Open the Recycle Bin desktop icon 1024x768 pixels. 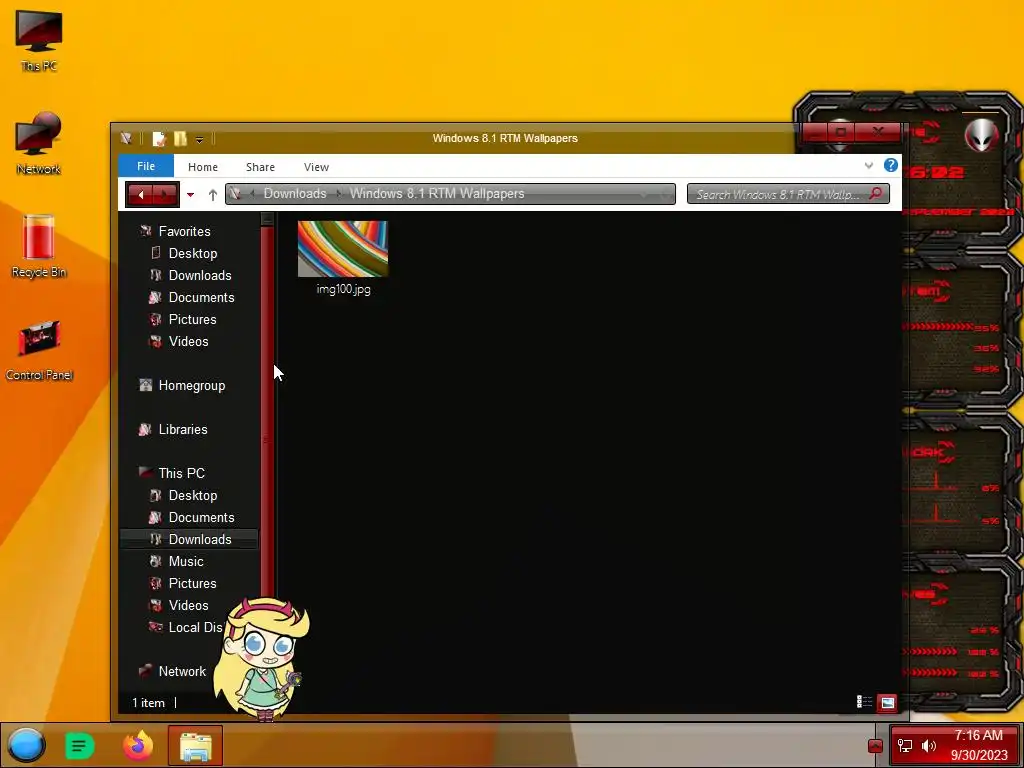tap(39, 246)
